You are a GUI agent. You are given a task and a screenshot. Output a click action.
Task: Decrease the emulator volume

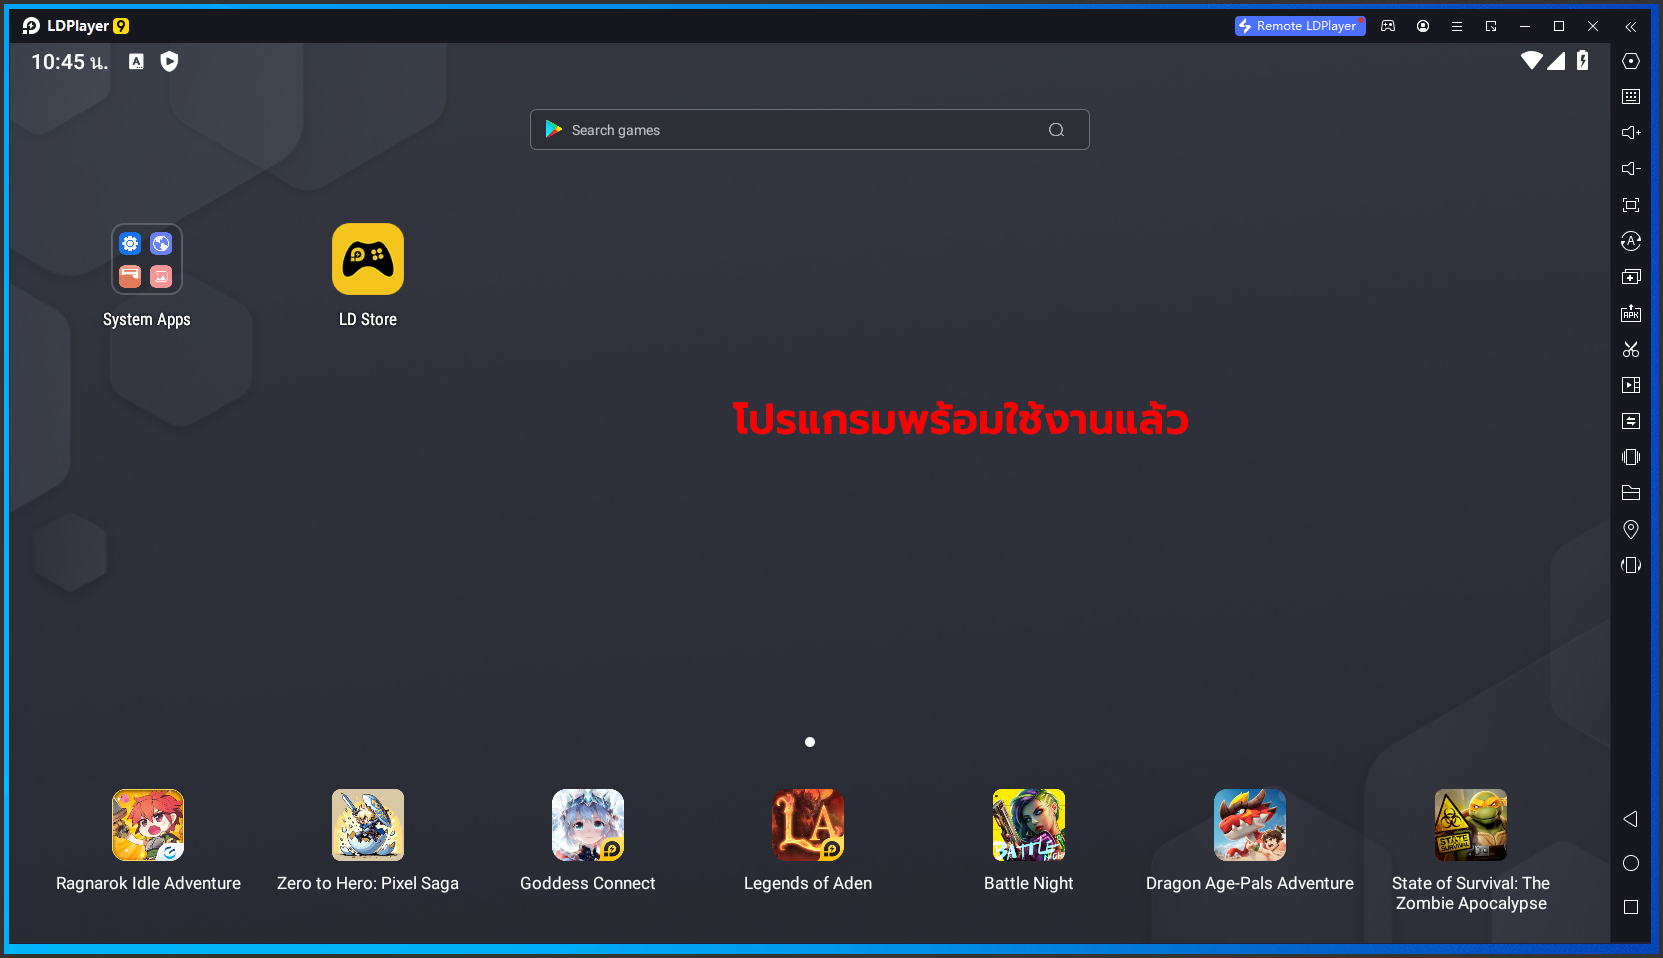(1630, 168)
